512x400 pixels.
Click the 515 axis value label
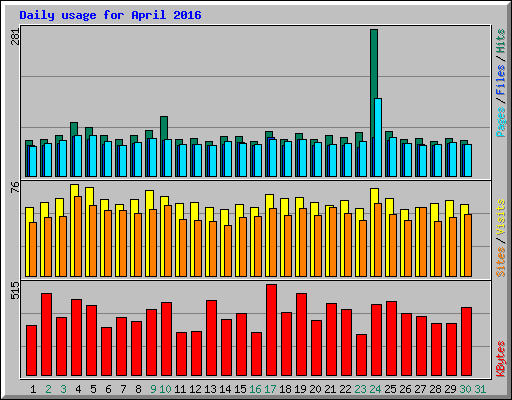[x=16, y=291]
